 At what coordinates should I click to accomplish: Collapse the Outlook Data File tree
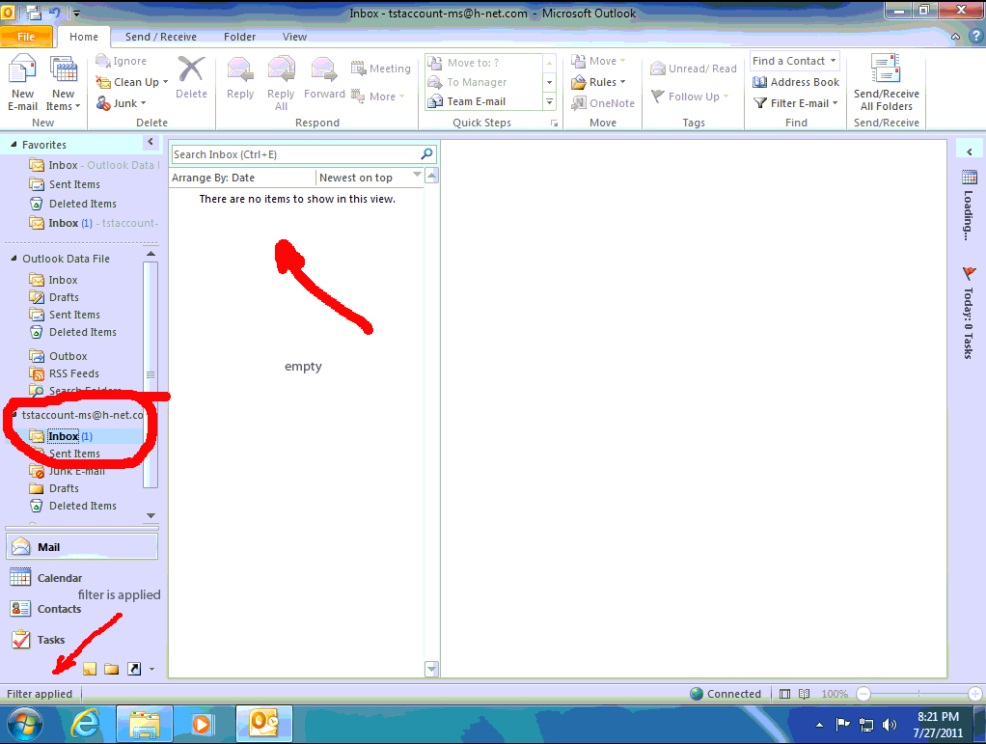point(14,259)
